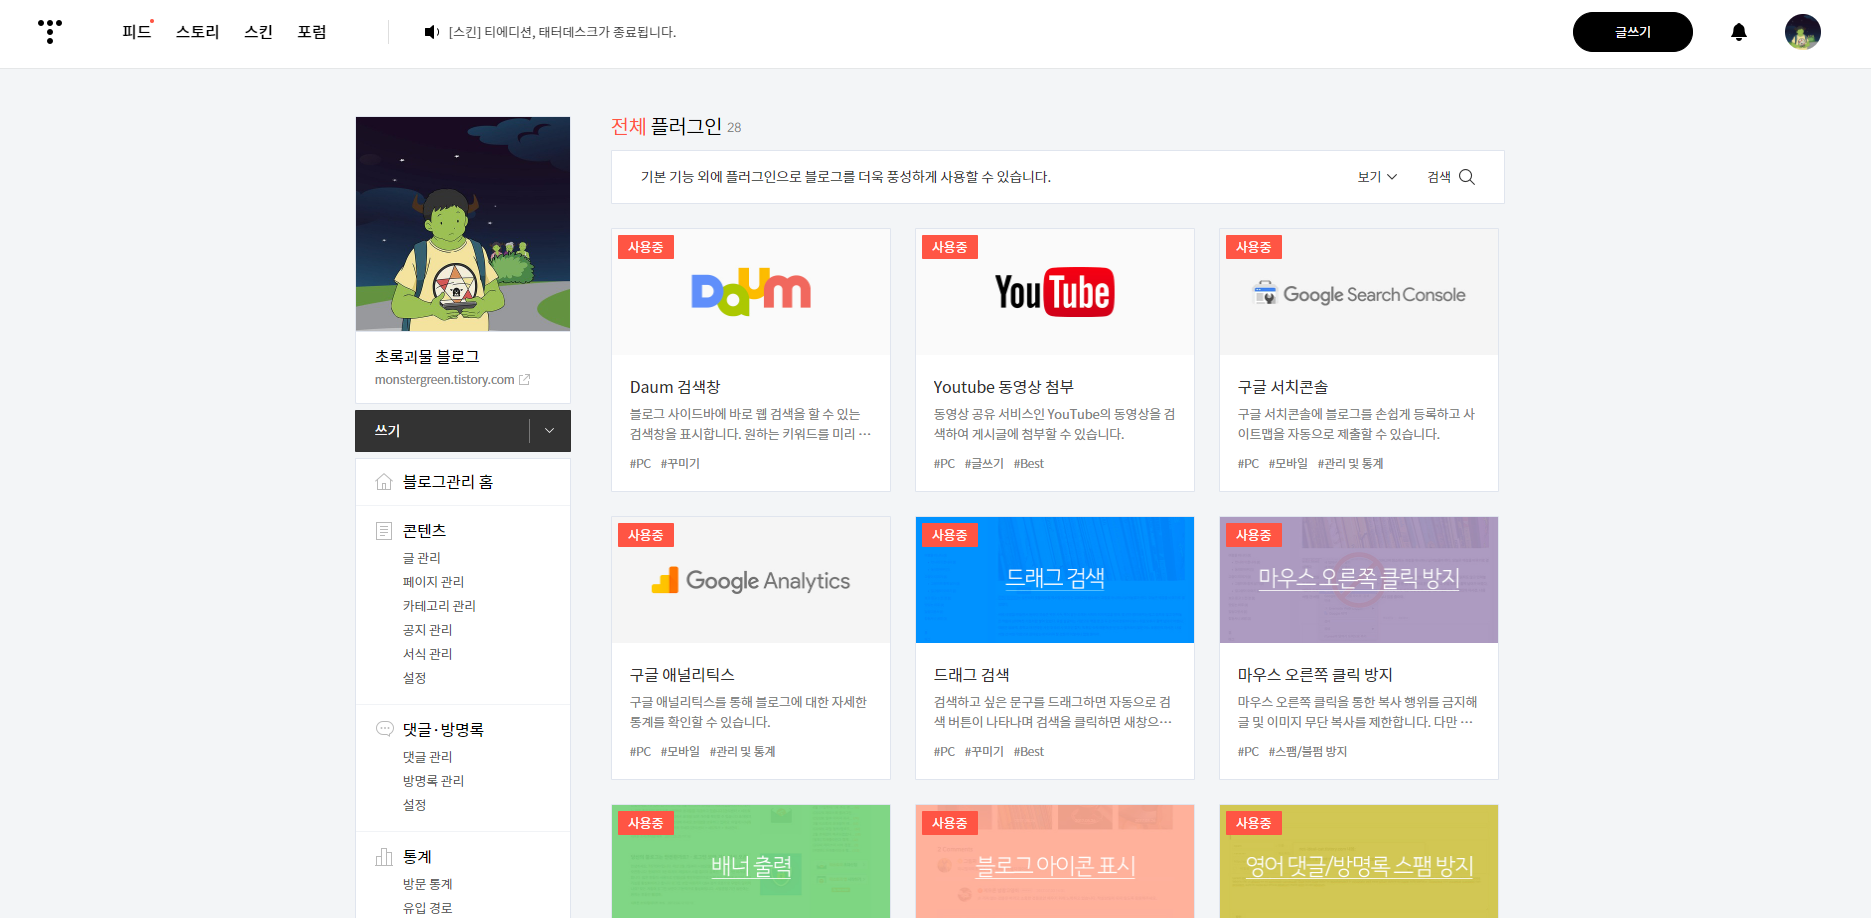Image resolution: width=1871 pixels, height=918 pixels.
Task: Open the notifications bell icon
Action: (x=1739, y=32)
